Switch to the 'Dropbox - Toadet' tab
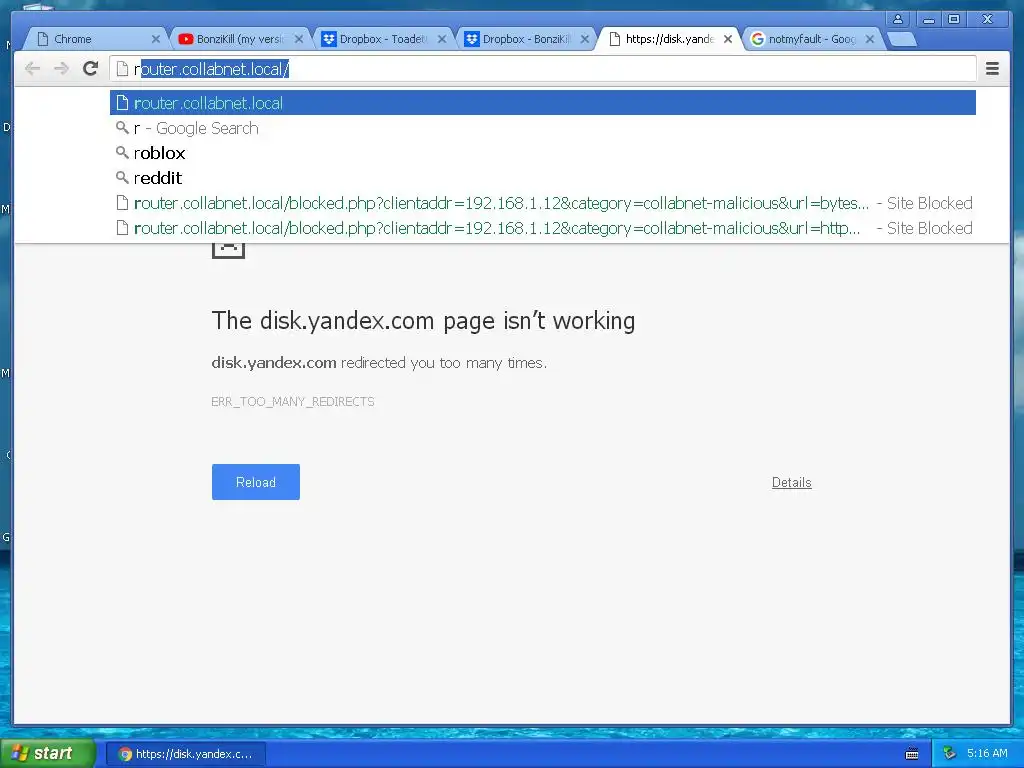Image resolution: width=1024 pixels, height=768 pixels. (382, 39)
